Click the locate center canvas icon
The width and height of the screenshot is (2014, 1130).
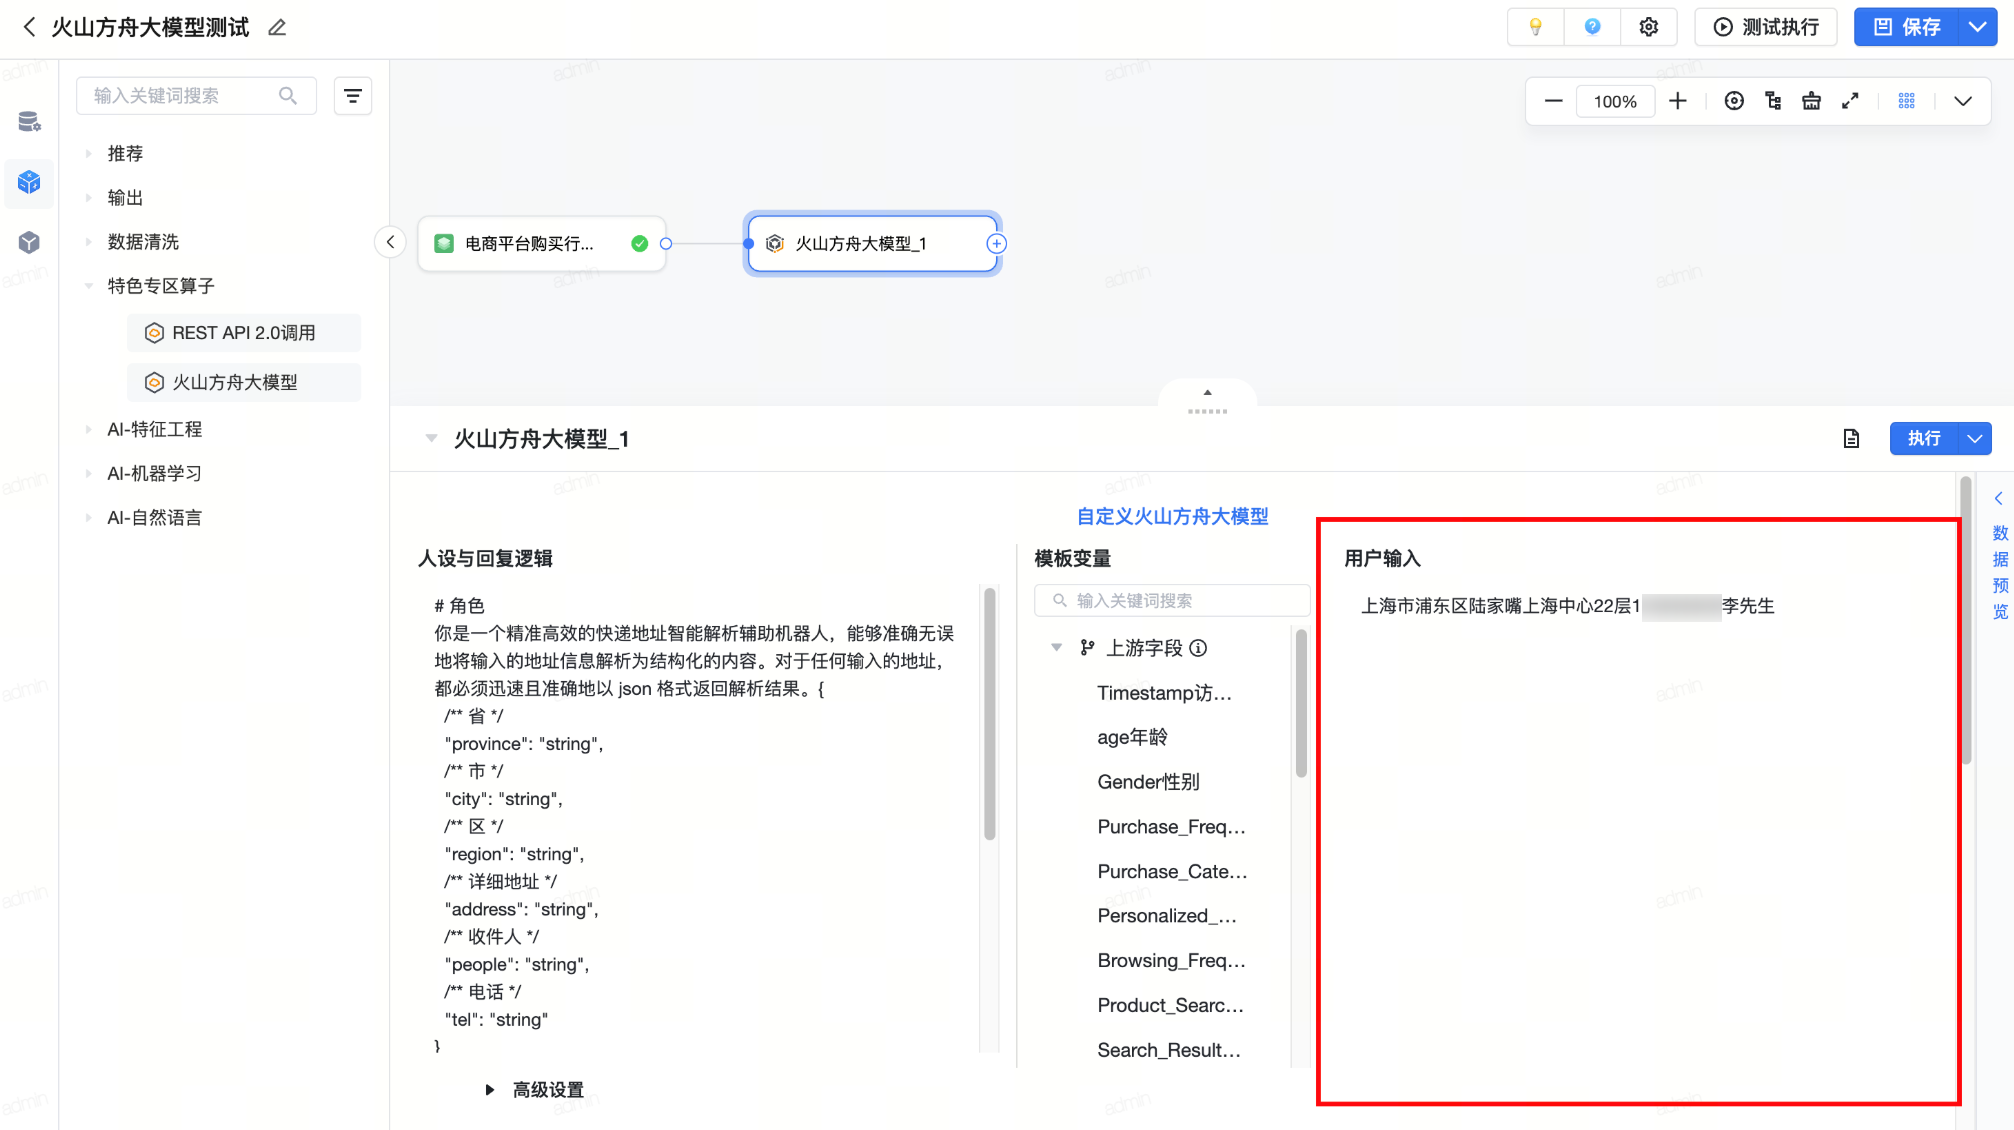[x=1734, y=101]
